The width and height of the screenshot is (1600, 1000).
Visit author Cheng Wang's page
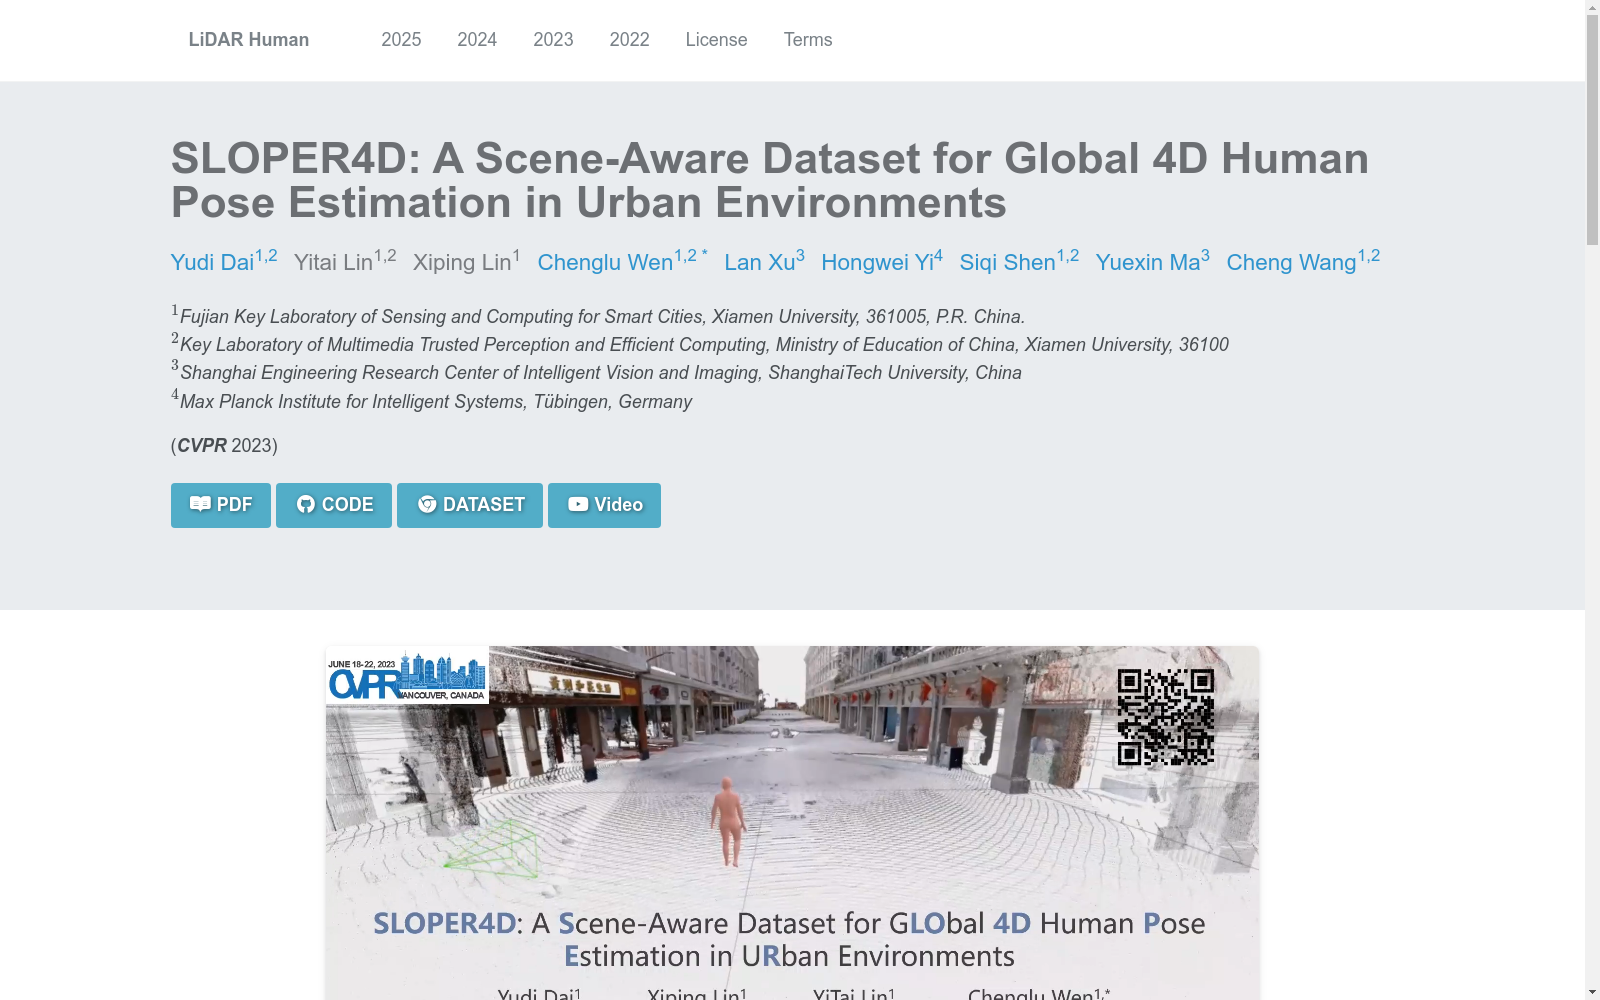[x=1303, y=261]
